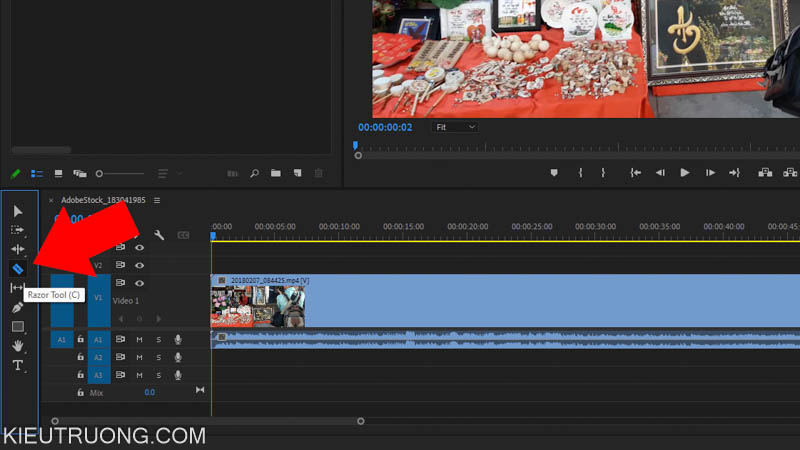Screen dimensions: 800x450
Task: Toggle lock on audio track A3
Action: tap(81, 374)
